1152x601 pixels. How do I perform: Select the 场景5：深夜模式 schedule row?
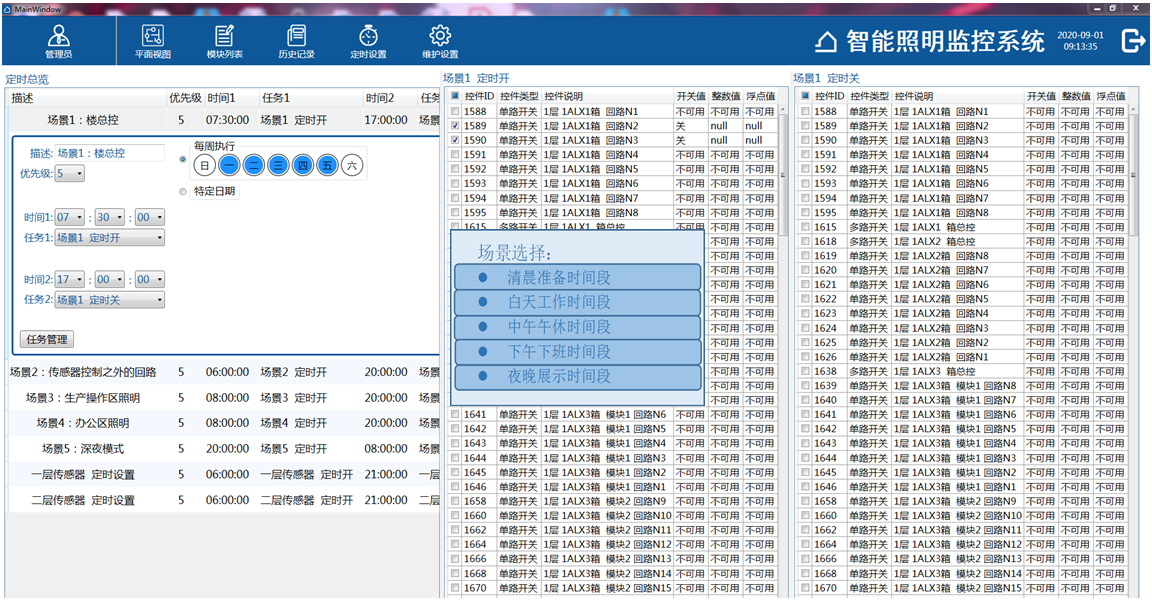85,449
